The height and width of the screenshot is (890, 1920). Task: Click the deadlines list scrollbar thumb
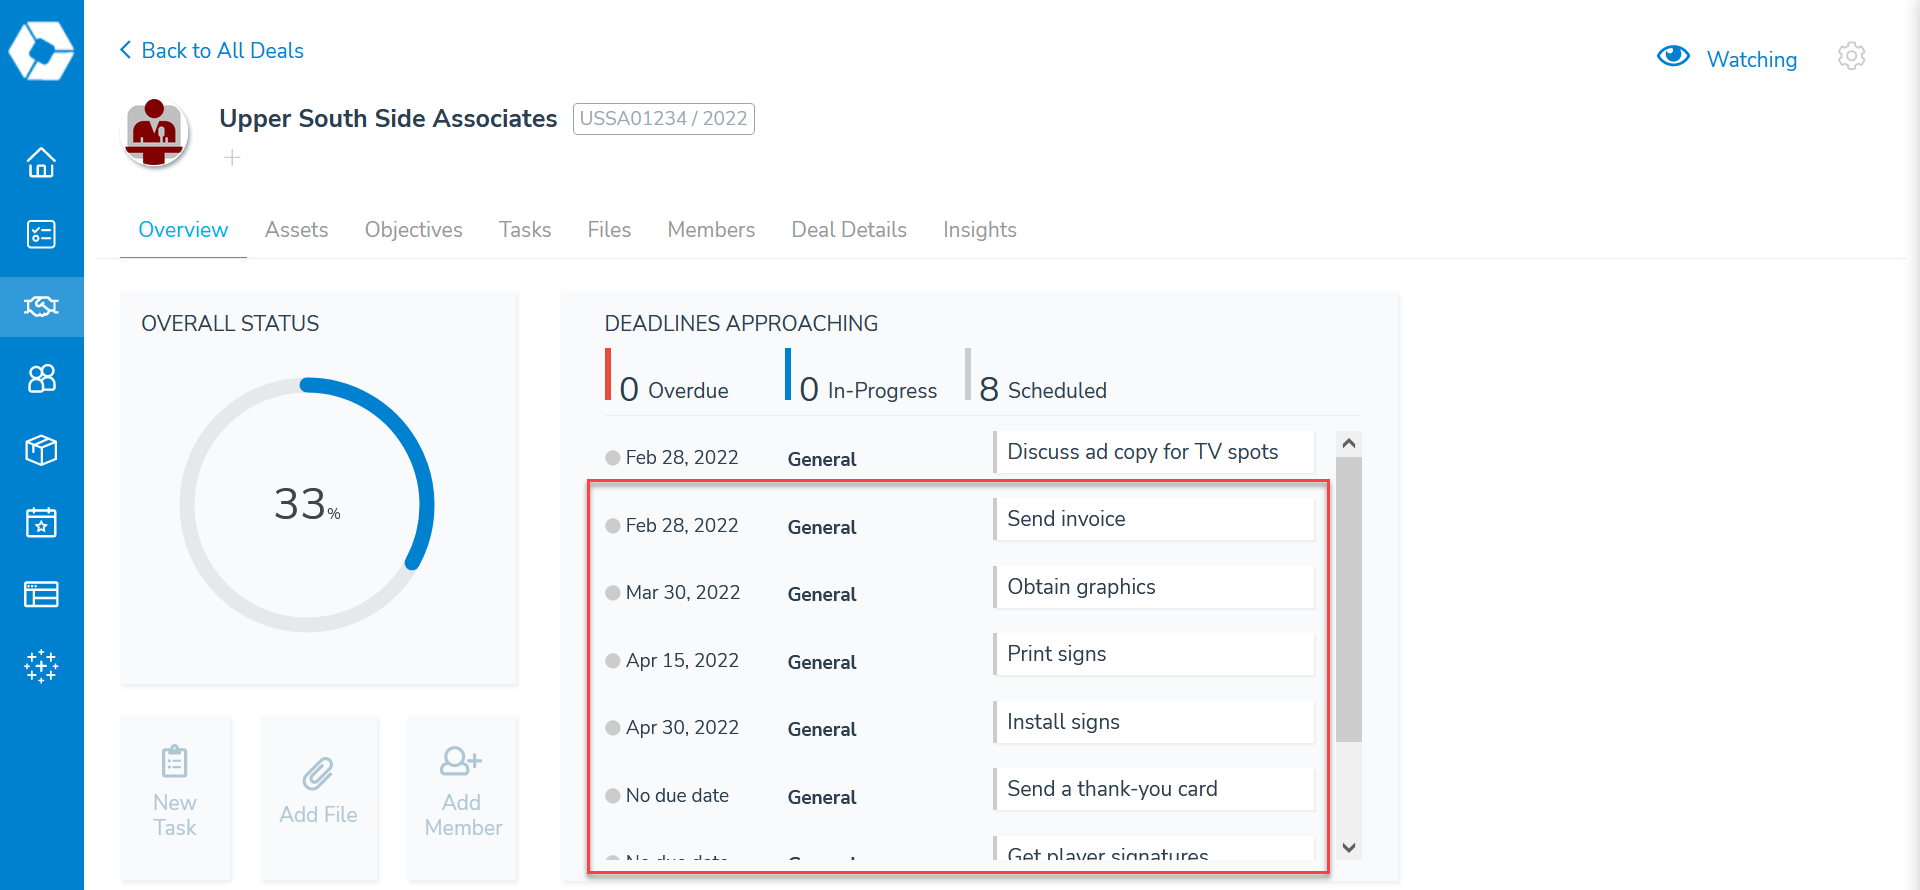[x=1349, y=600]
